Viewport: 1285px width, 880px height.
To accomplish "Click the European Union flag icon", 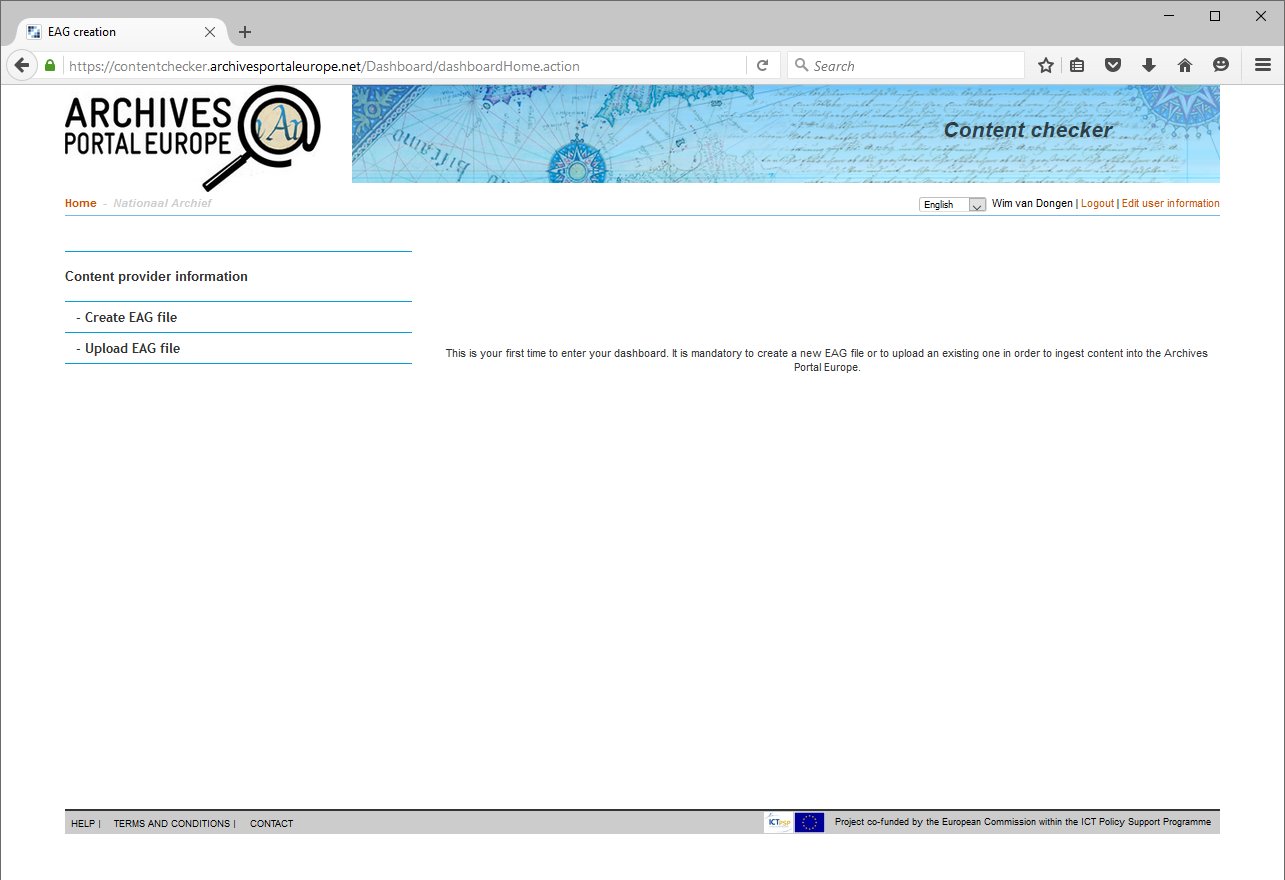I will tap(810, 822).
